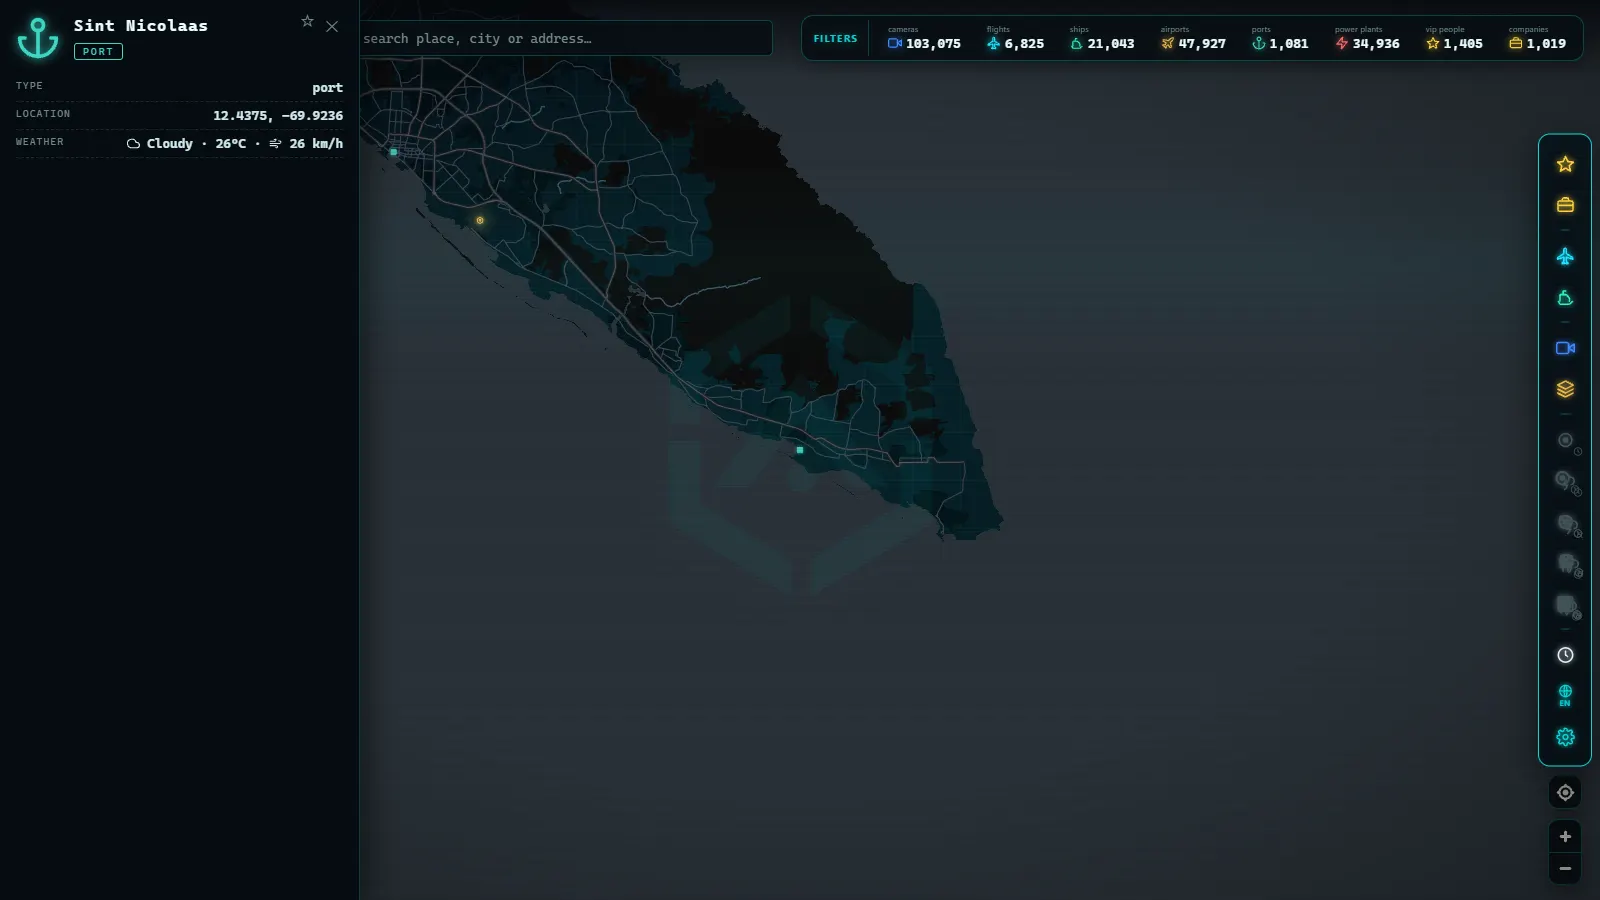The image size is (1600, 900).
Task: Toggle the airports filter showing 47,927
Action: 1193,38
